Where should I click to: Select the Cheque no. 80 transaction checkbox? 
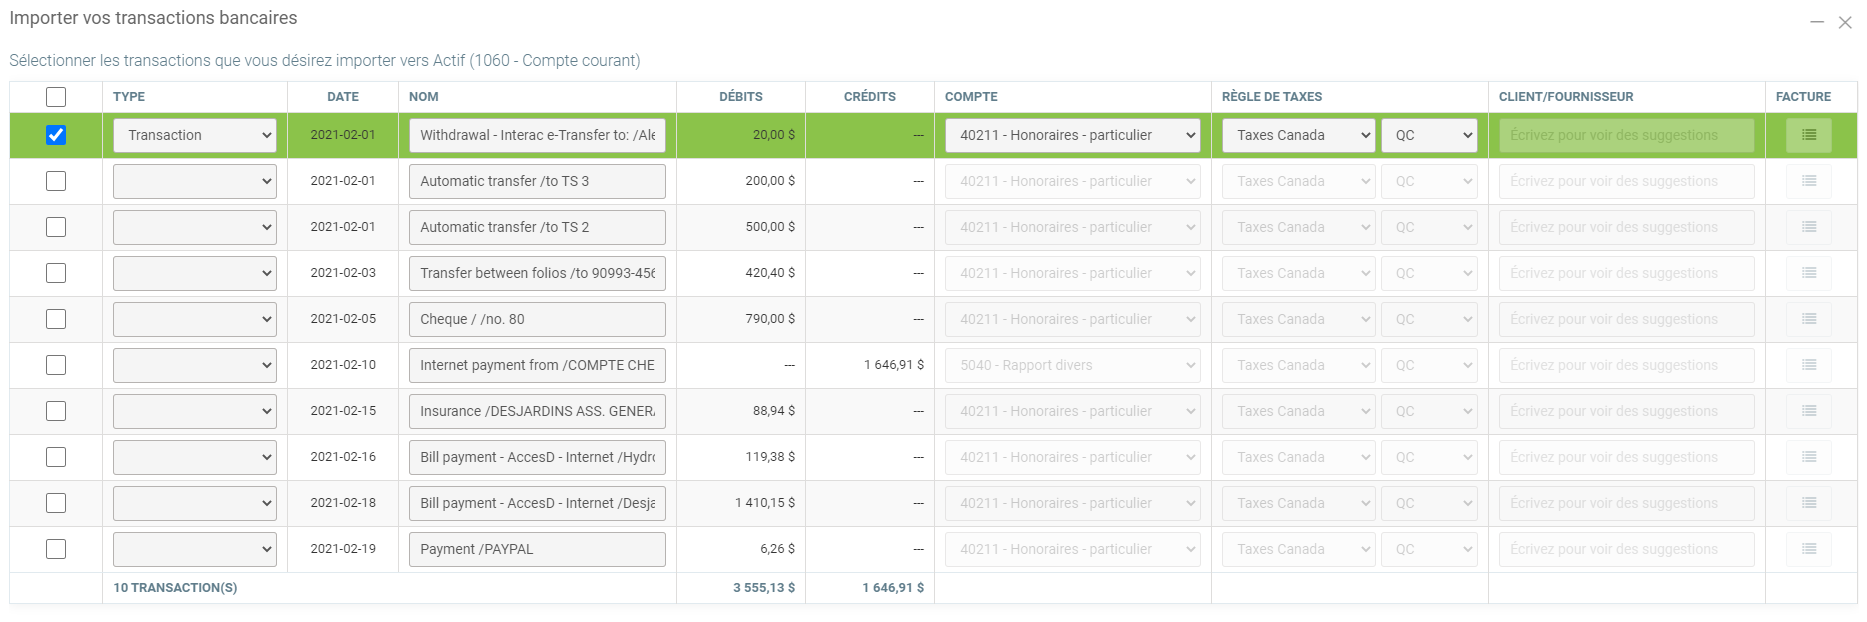(56, 319)
